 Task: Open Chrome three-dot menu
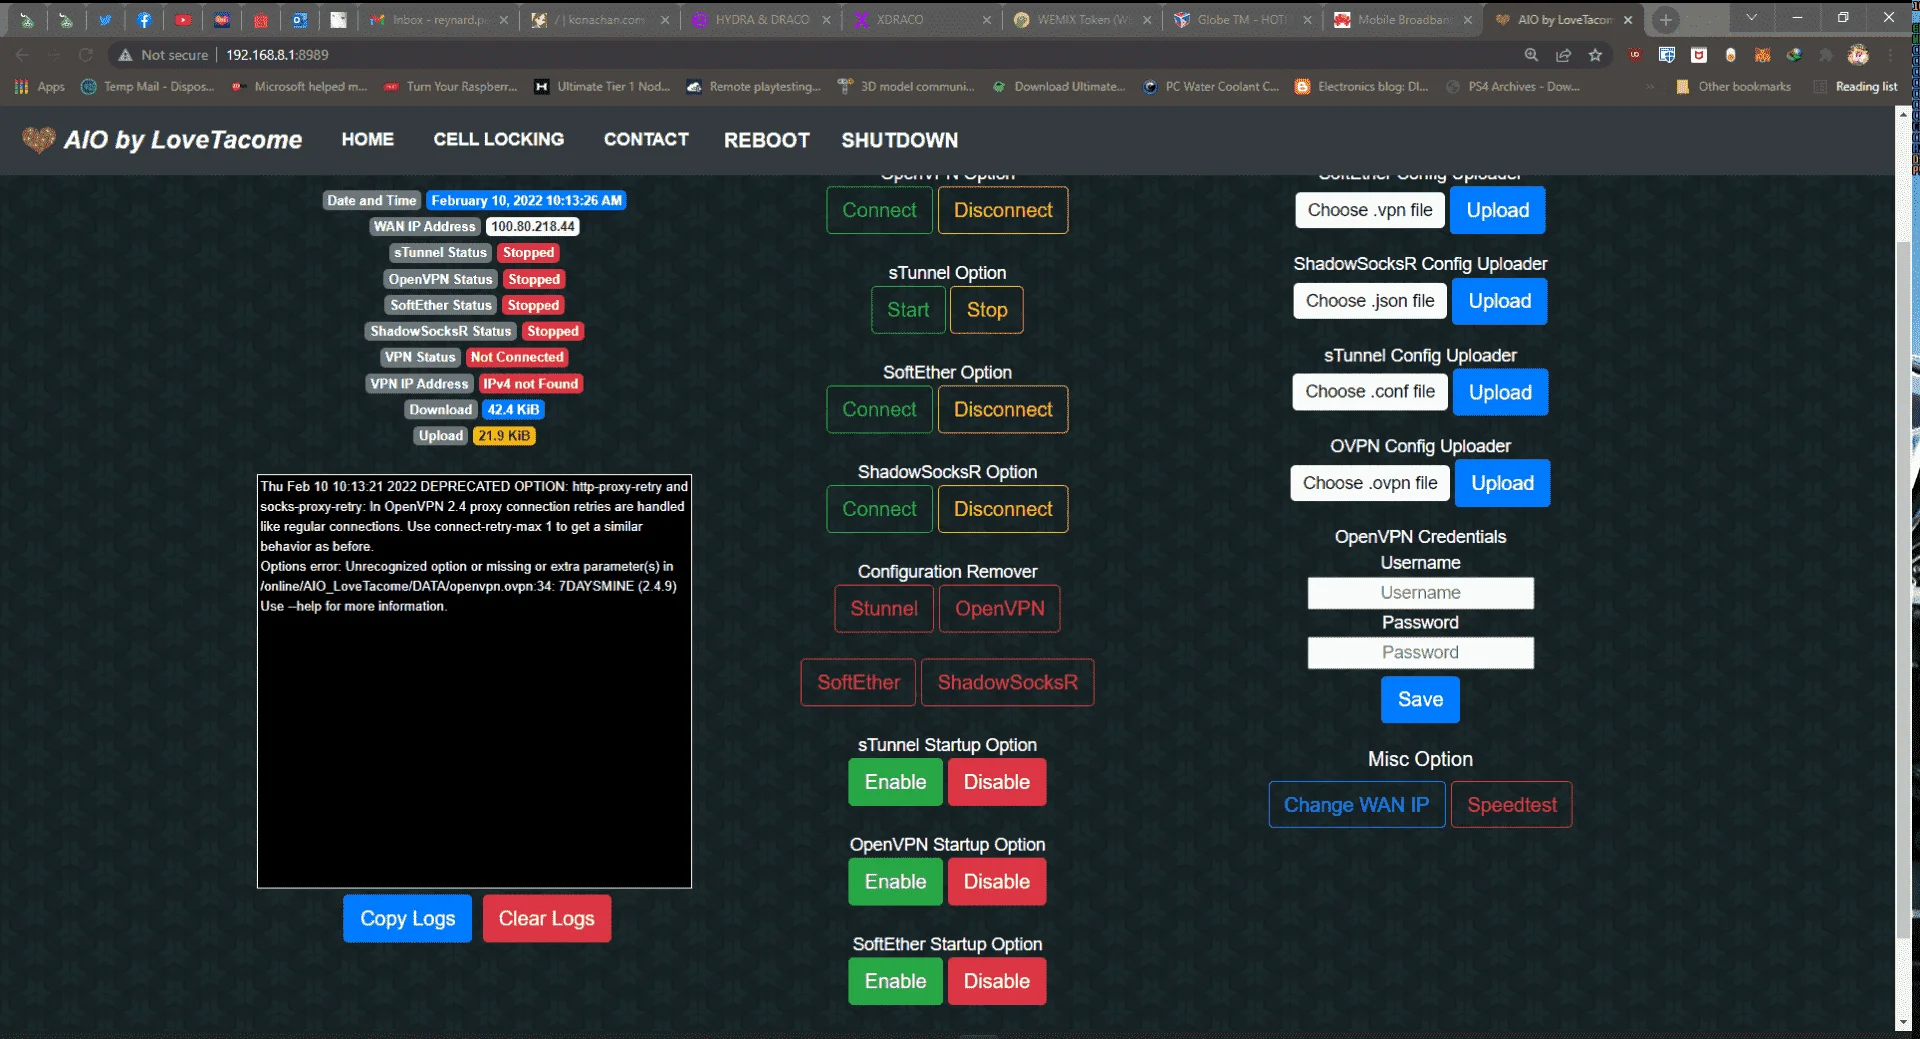tap(1890, 55)
